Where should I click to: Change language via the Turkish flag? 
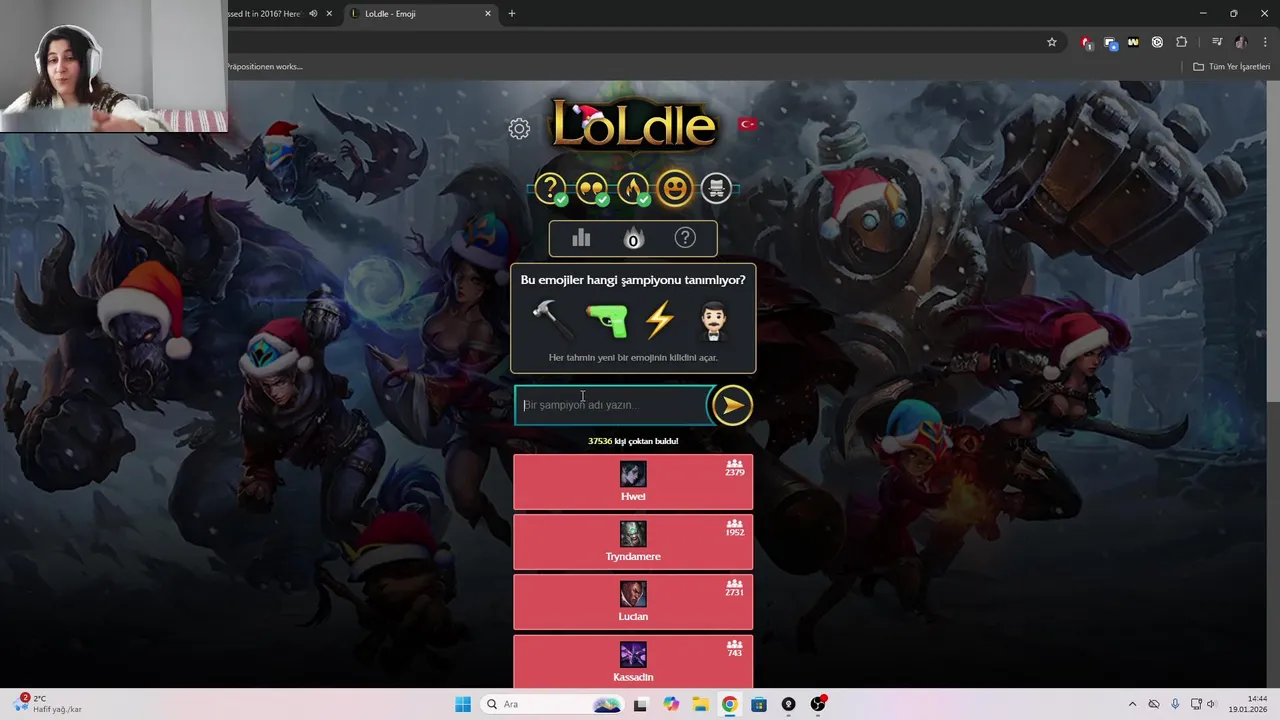tap(747, 124)
